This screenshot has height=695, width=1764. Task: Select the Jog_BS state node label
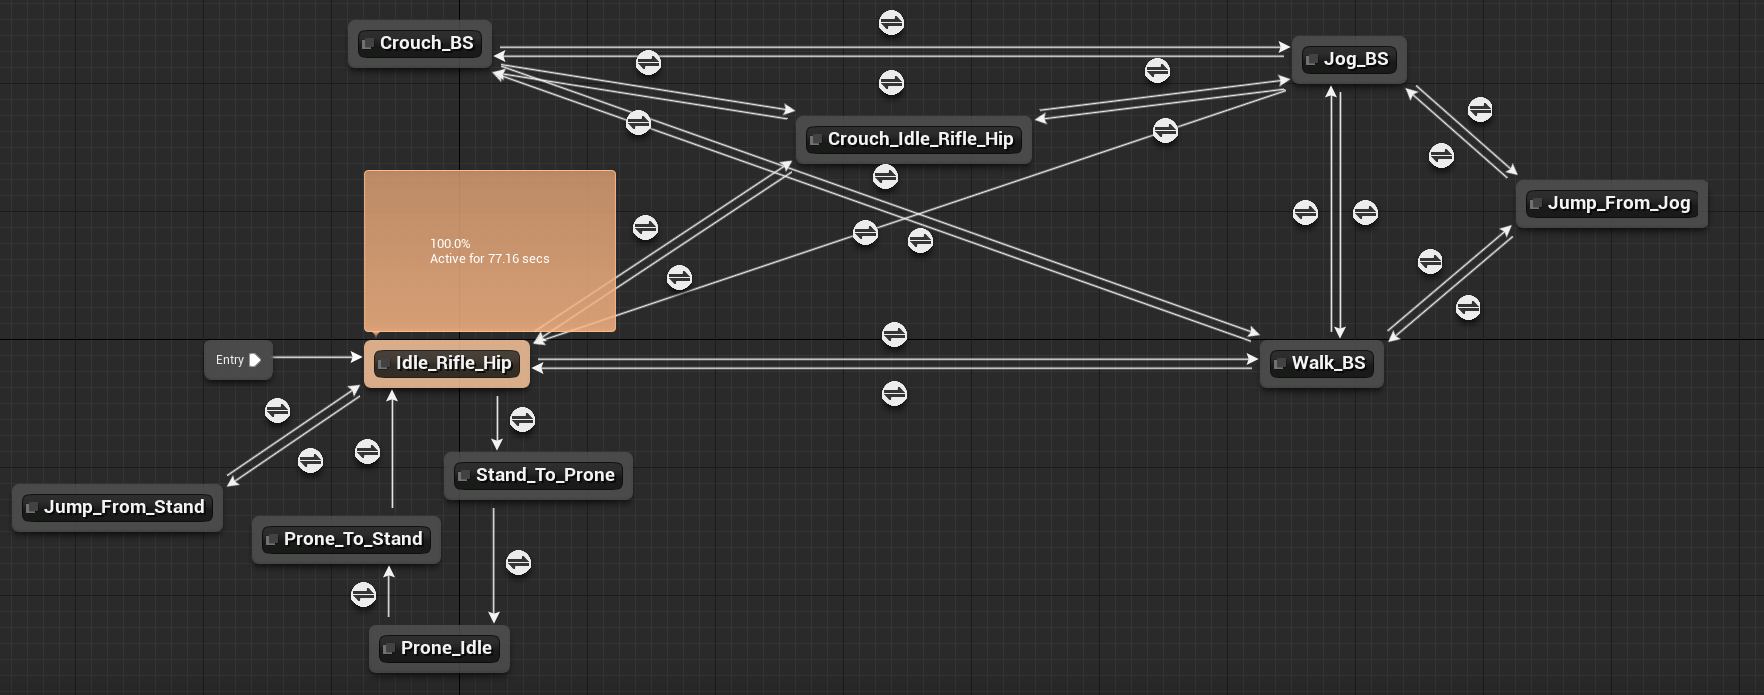[x=1356, y=59]
